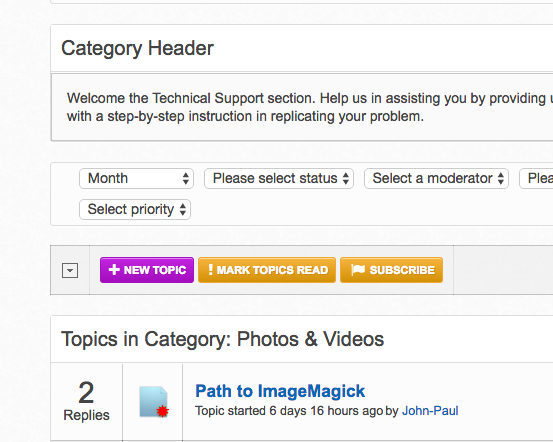Screen dimensions: 553x442
Task: Click the topic document icon with red star
Action: [x=154, y=402]
